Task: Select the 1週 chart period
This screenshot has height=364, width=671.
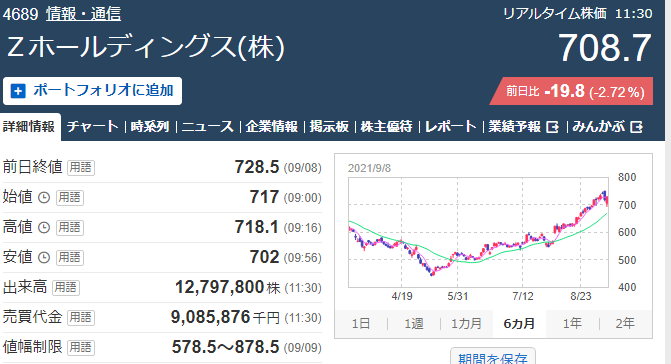Action: (414, 324)
